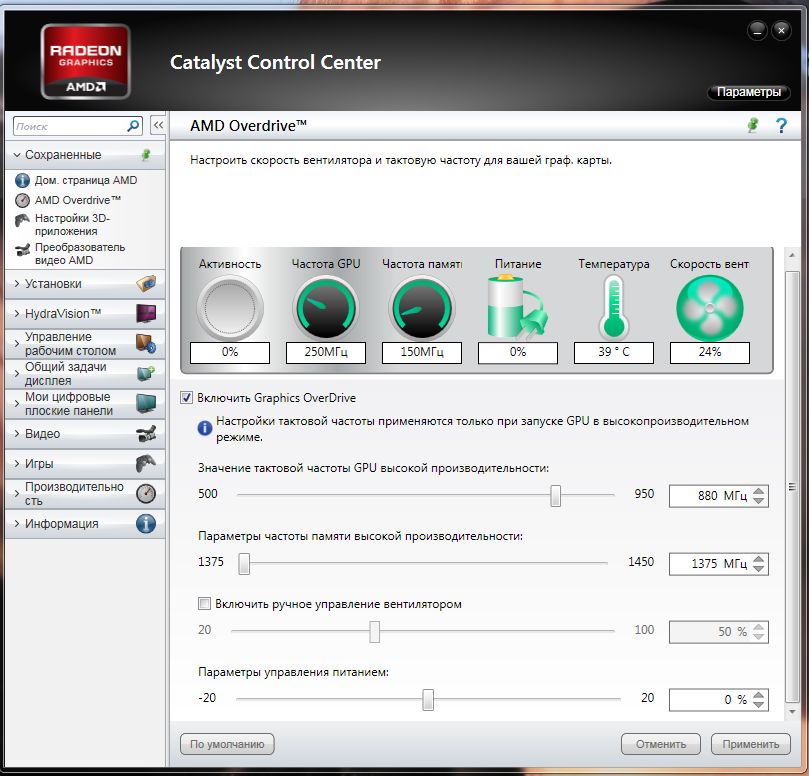Open the Параметры menu
The height and width of the screenshot is (776, 809).
pyautogui.click(x=748, y=92)
